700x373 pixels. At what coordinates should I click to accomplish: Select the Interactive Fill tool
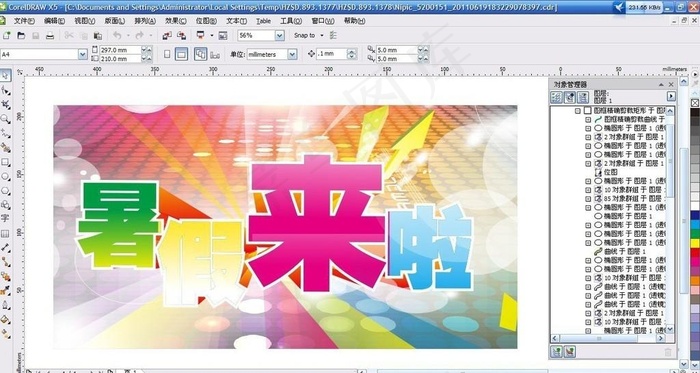pos(5,333)
